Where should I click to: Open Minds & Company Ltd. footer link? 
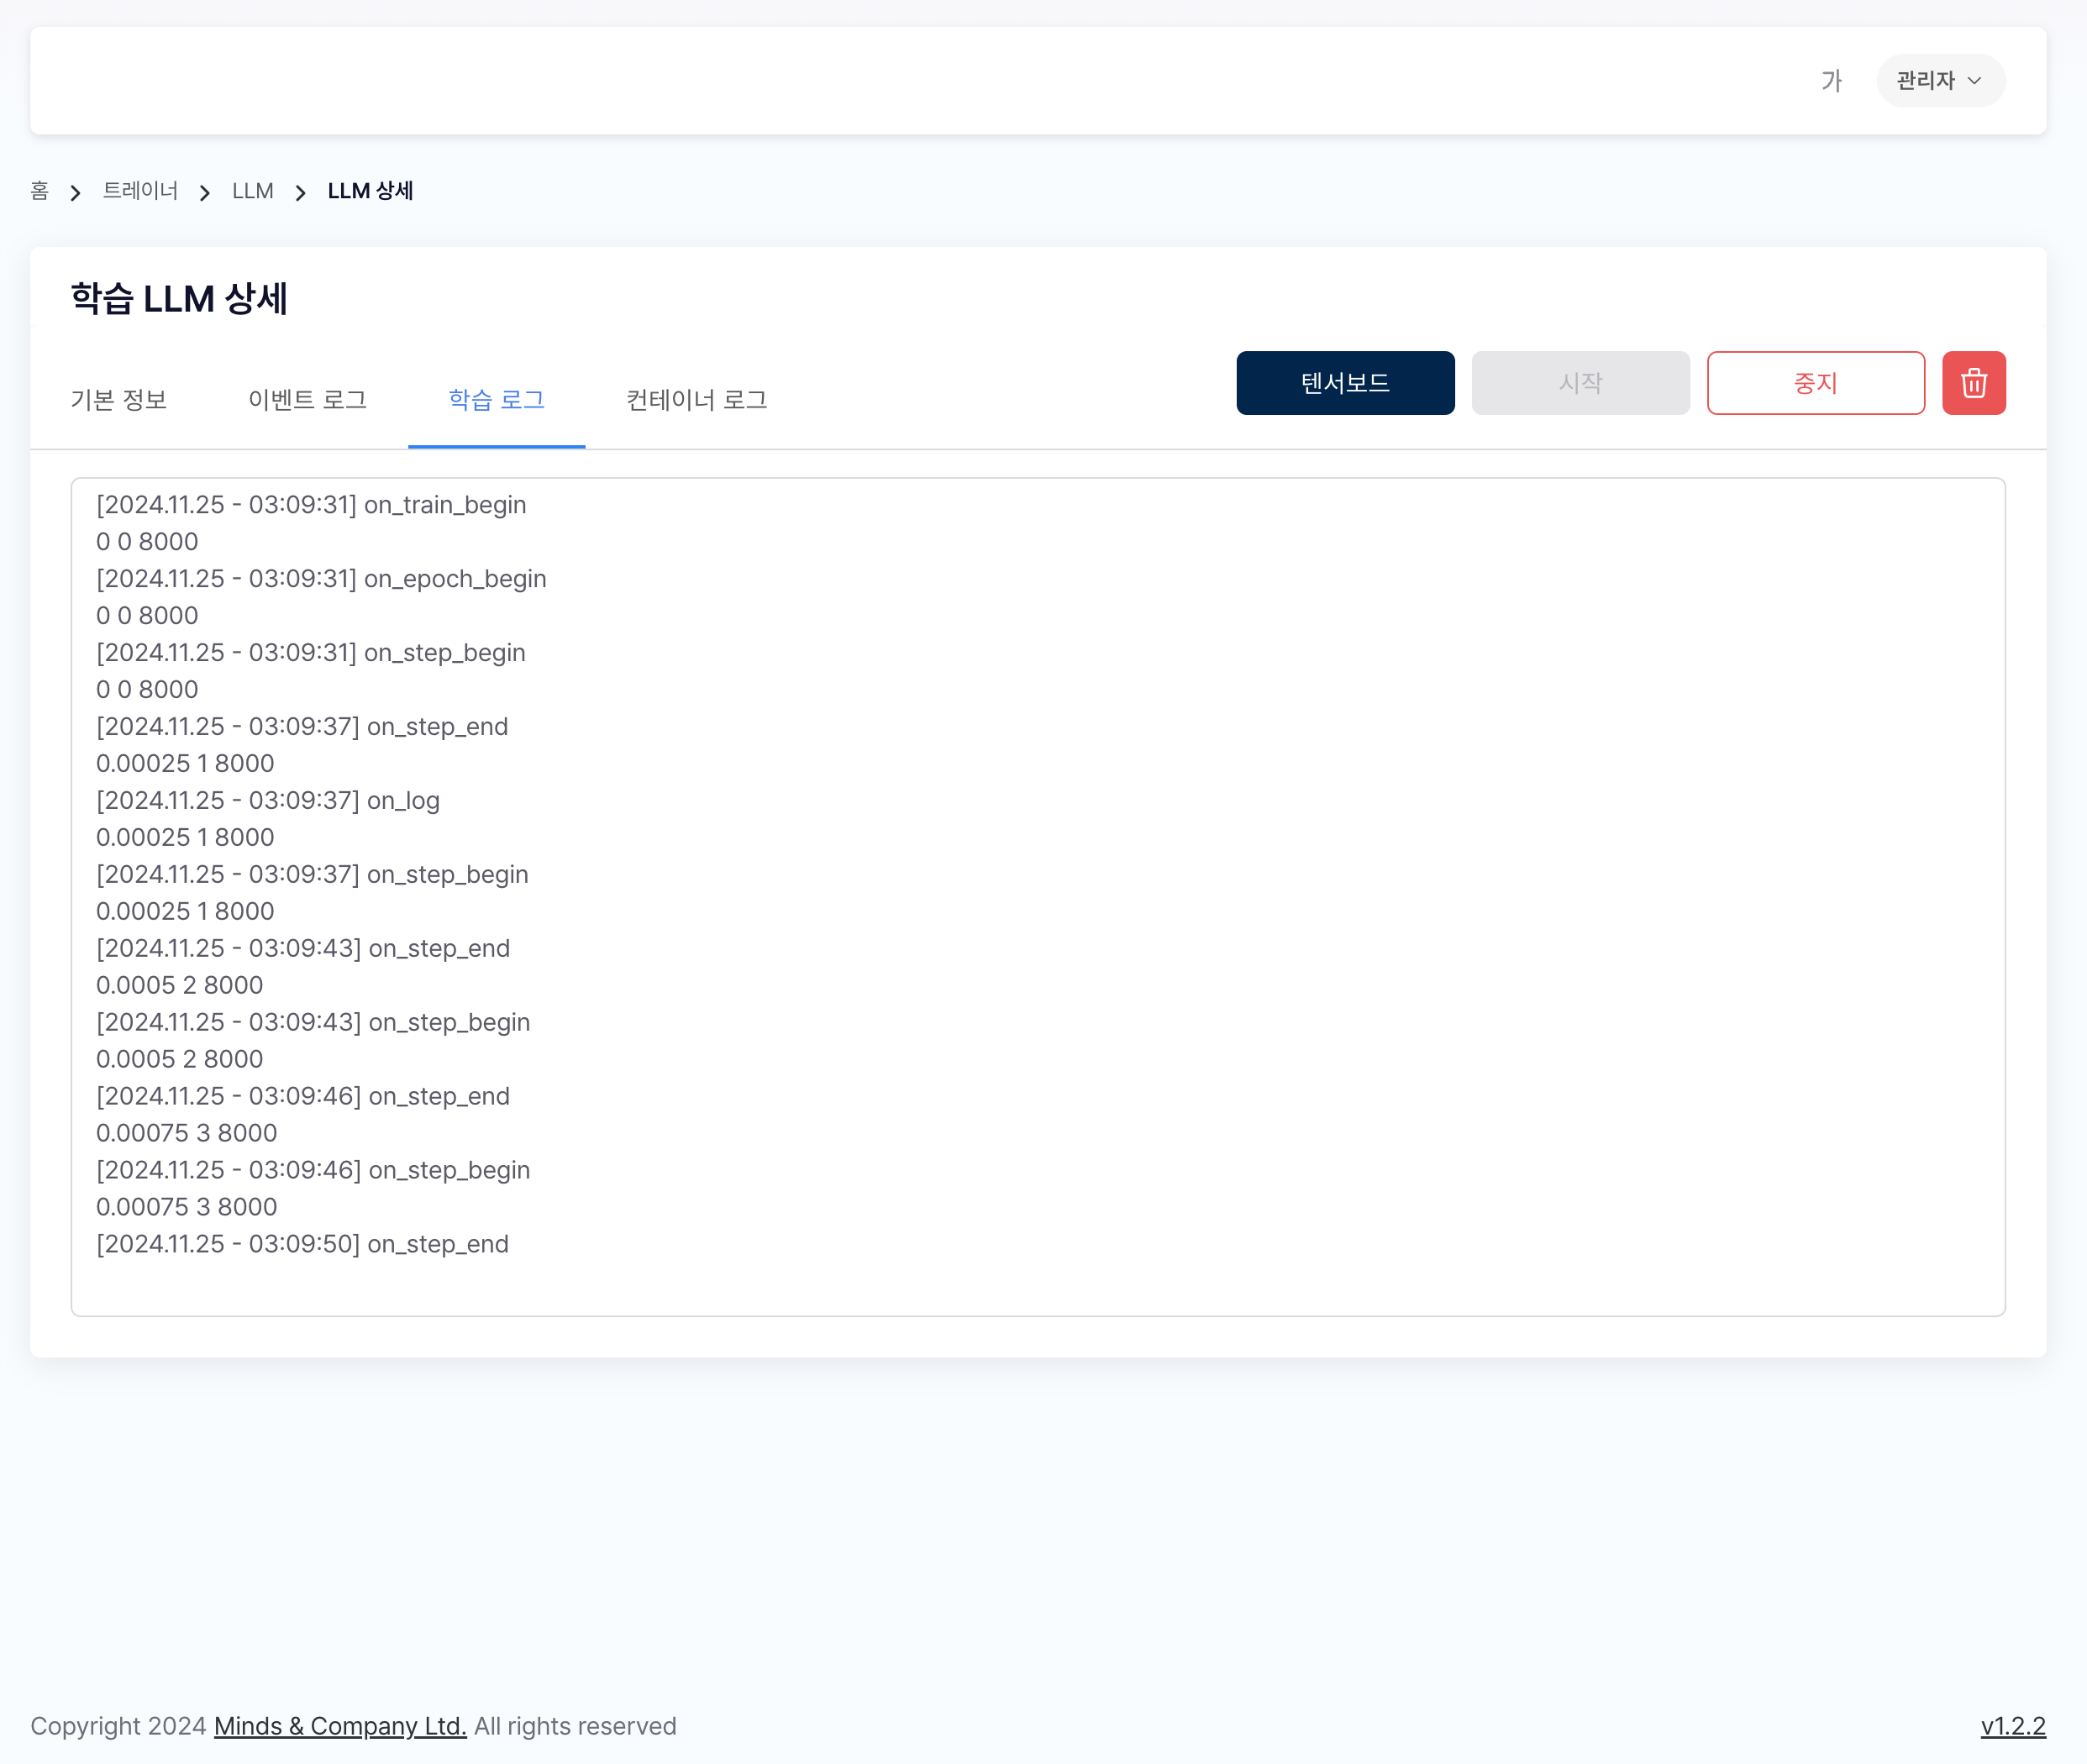pos(340,1726)
